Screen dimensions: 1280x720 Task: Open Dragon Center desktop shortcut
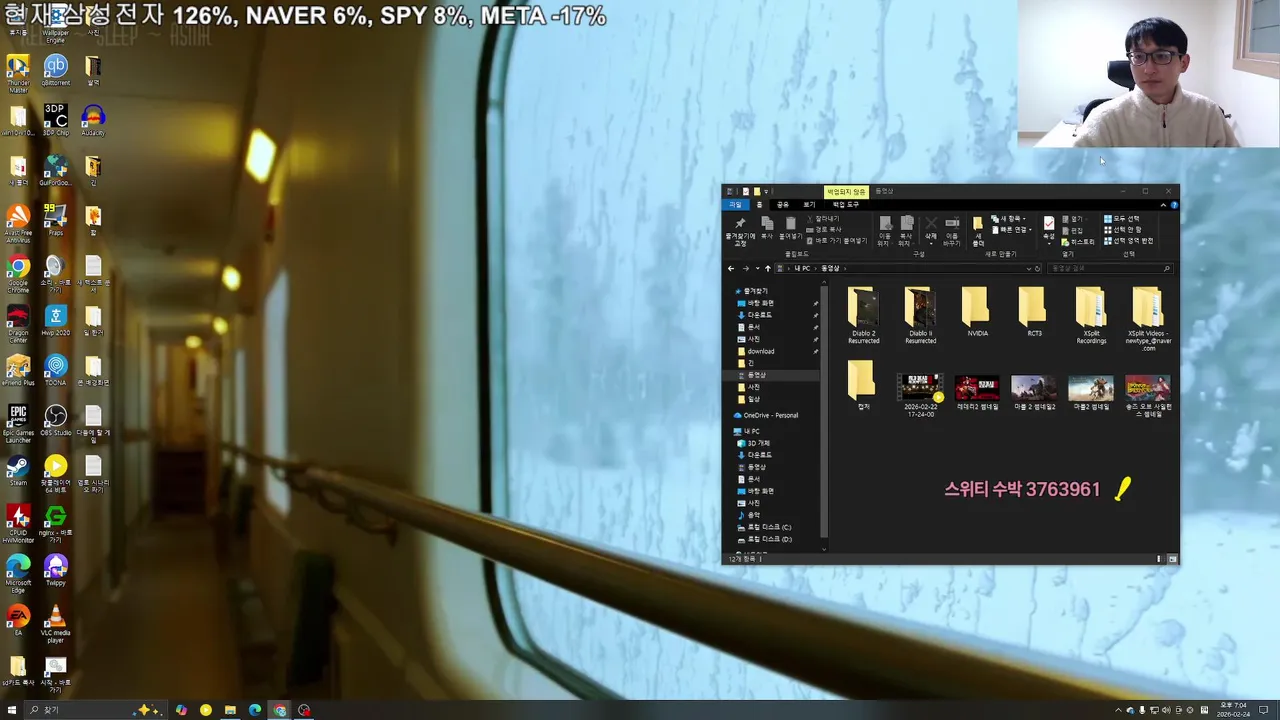[18, 324]
